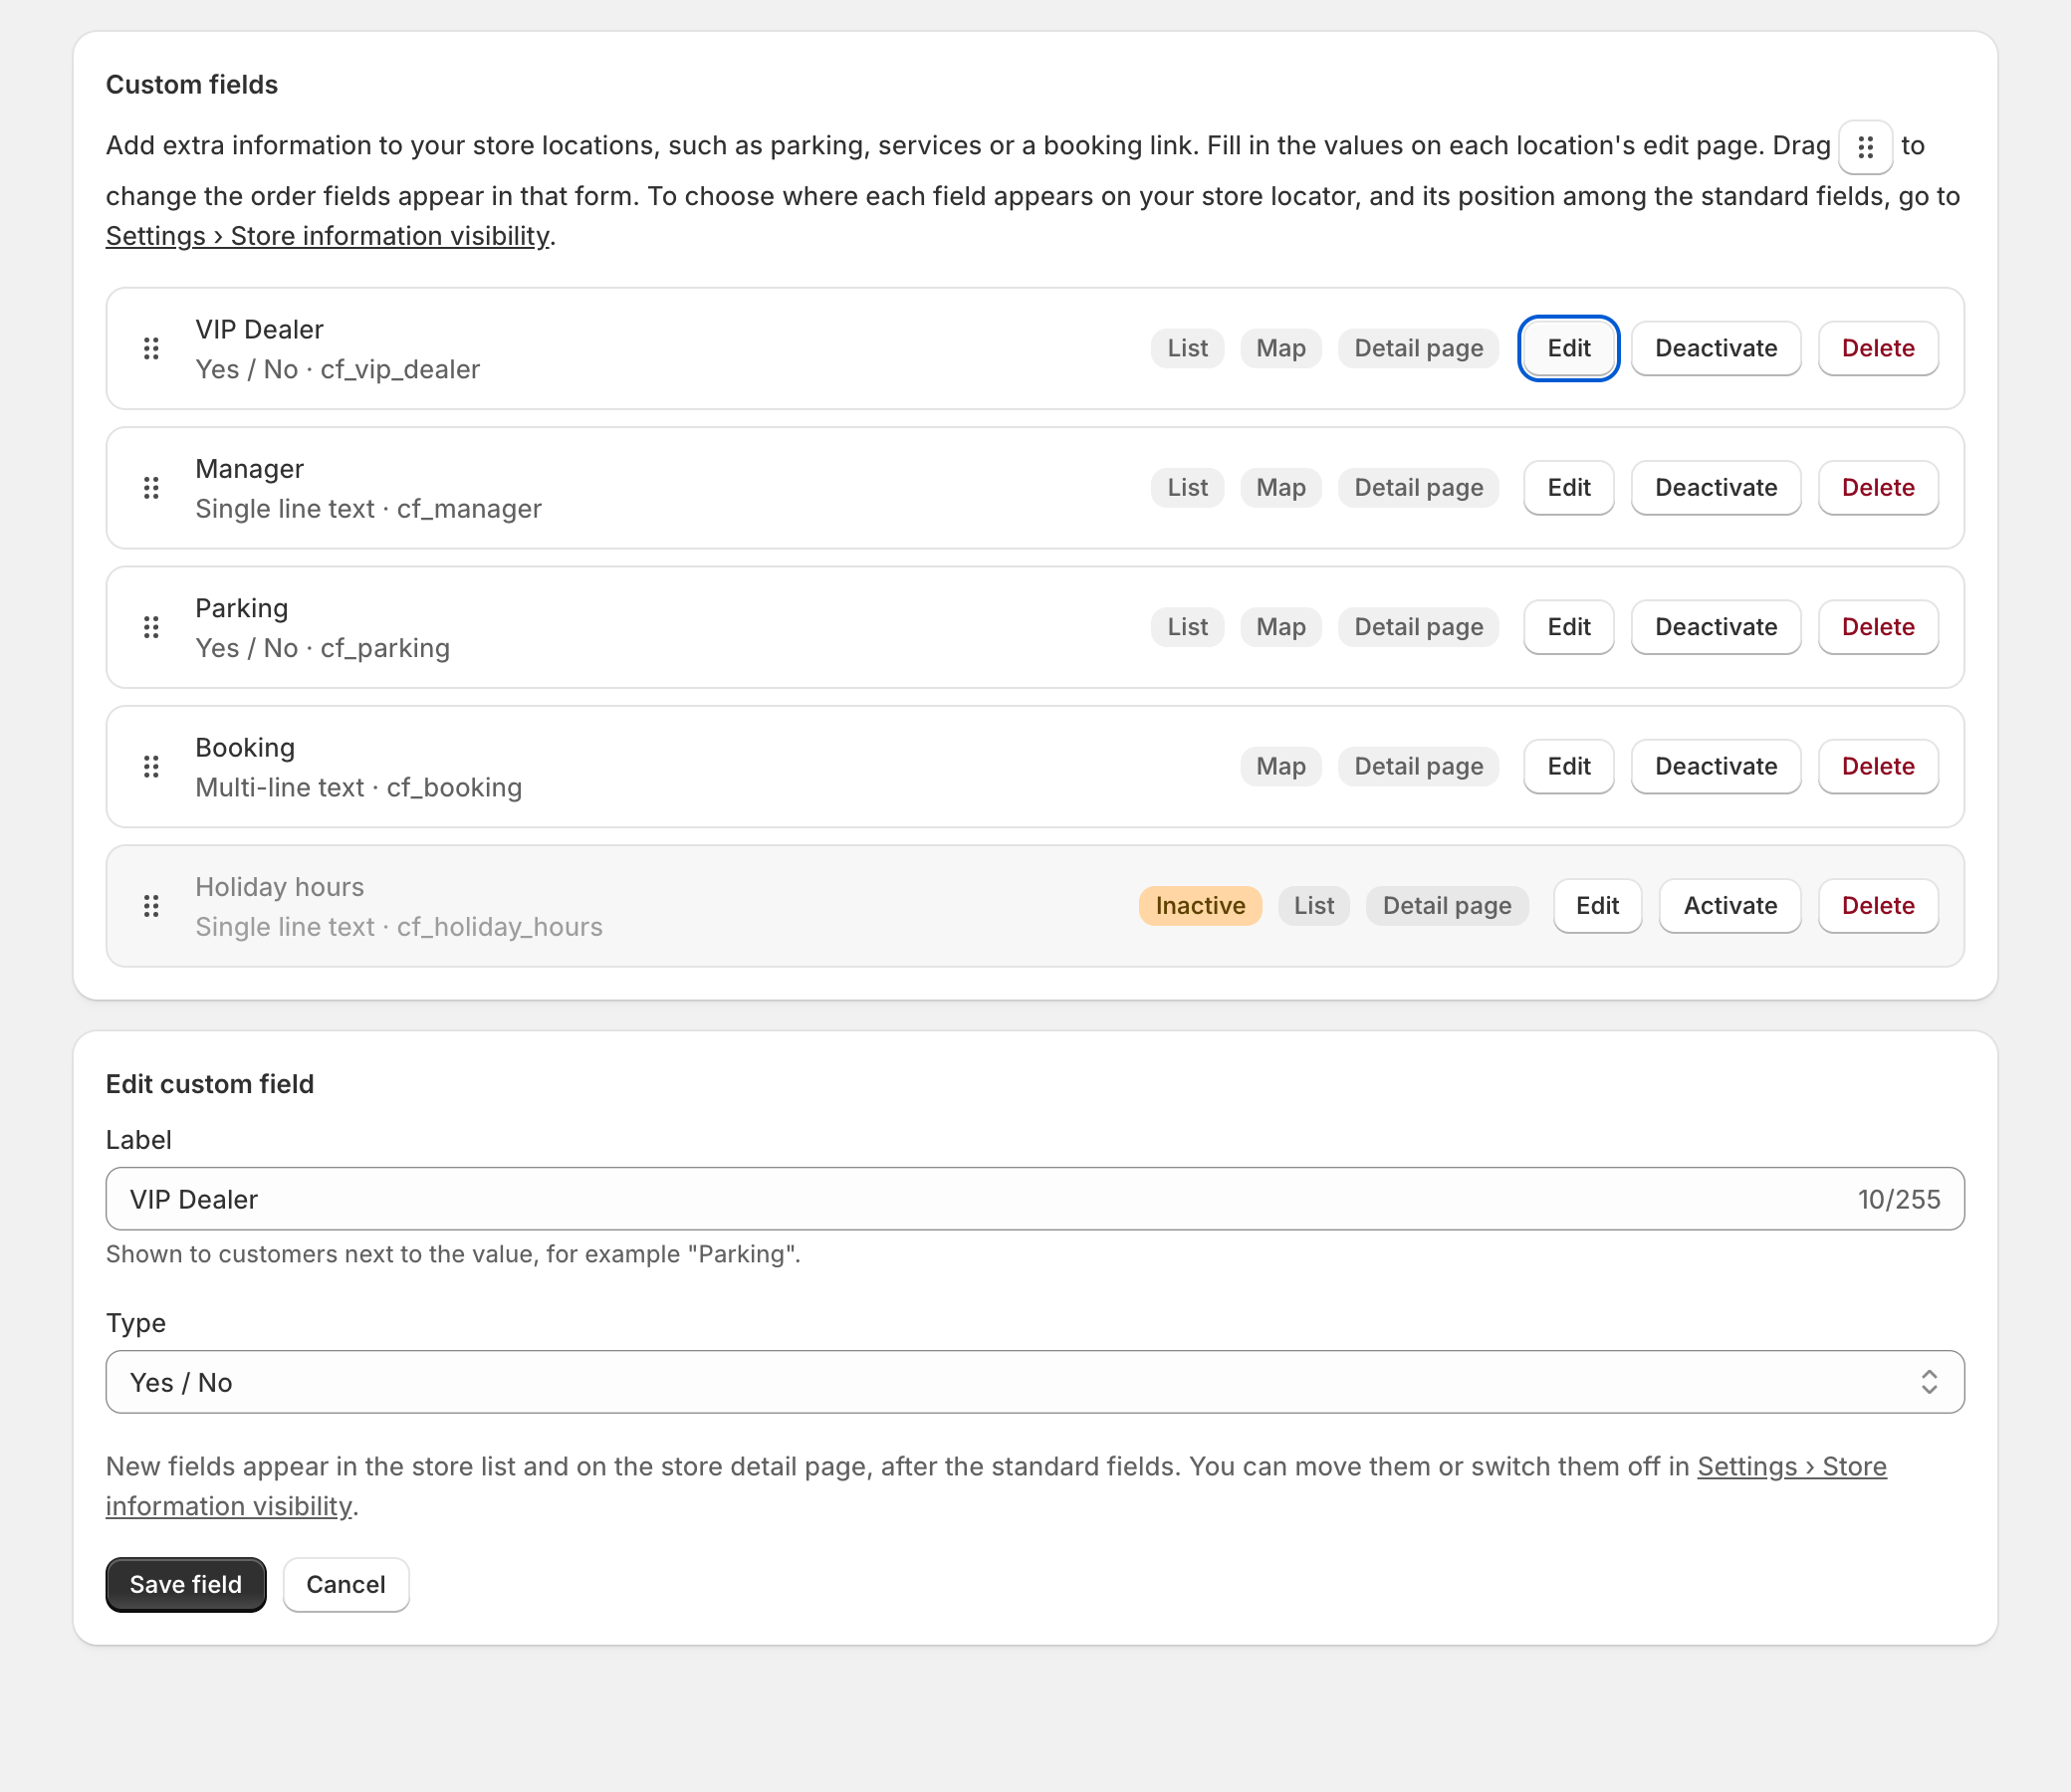2071x1792 pixels.
Task: Click the Inactive badge on Holiday hours
Action: 1200,906
